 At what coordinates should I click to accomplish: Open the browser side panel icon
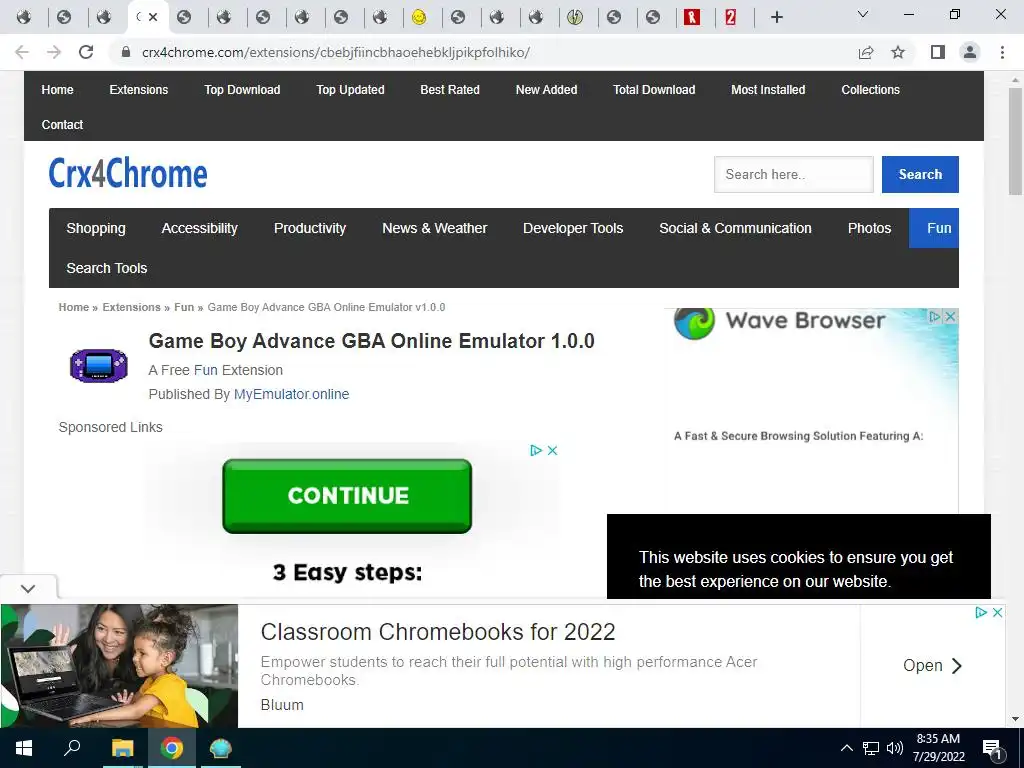pyautogui.click(x=938, y=52)
